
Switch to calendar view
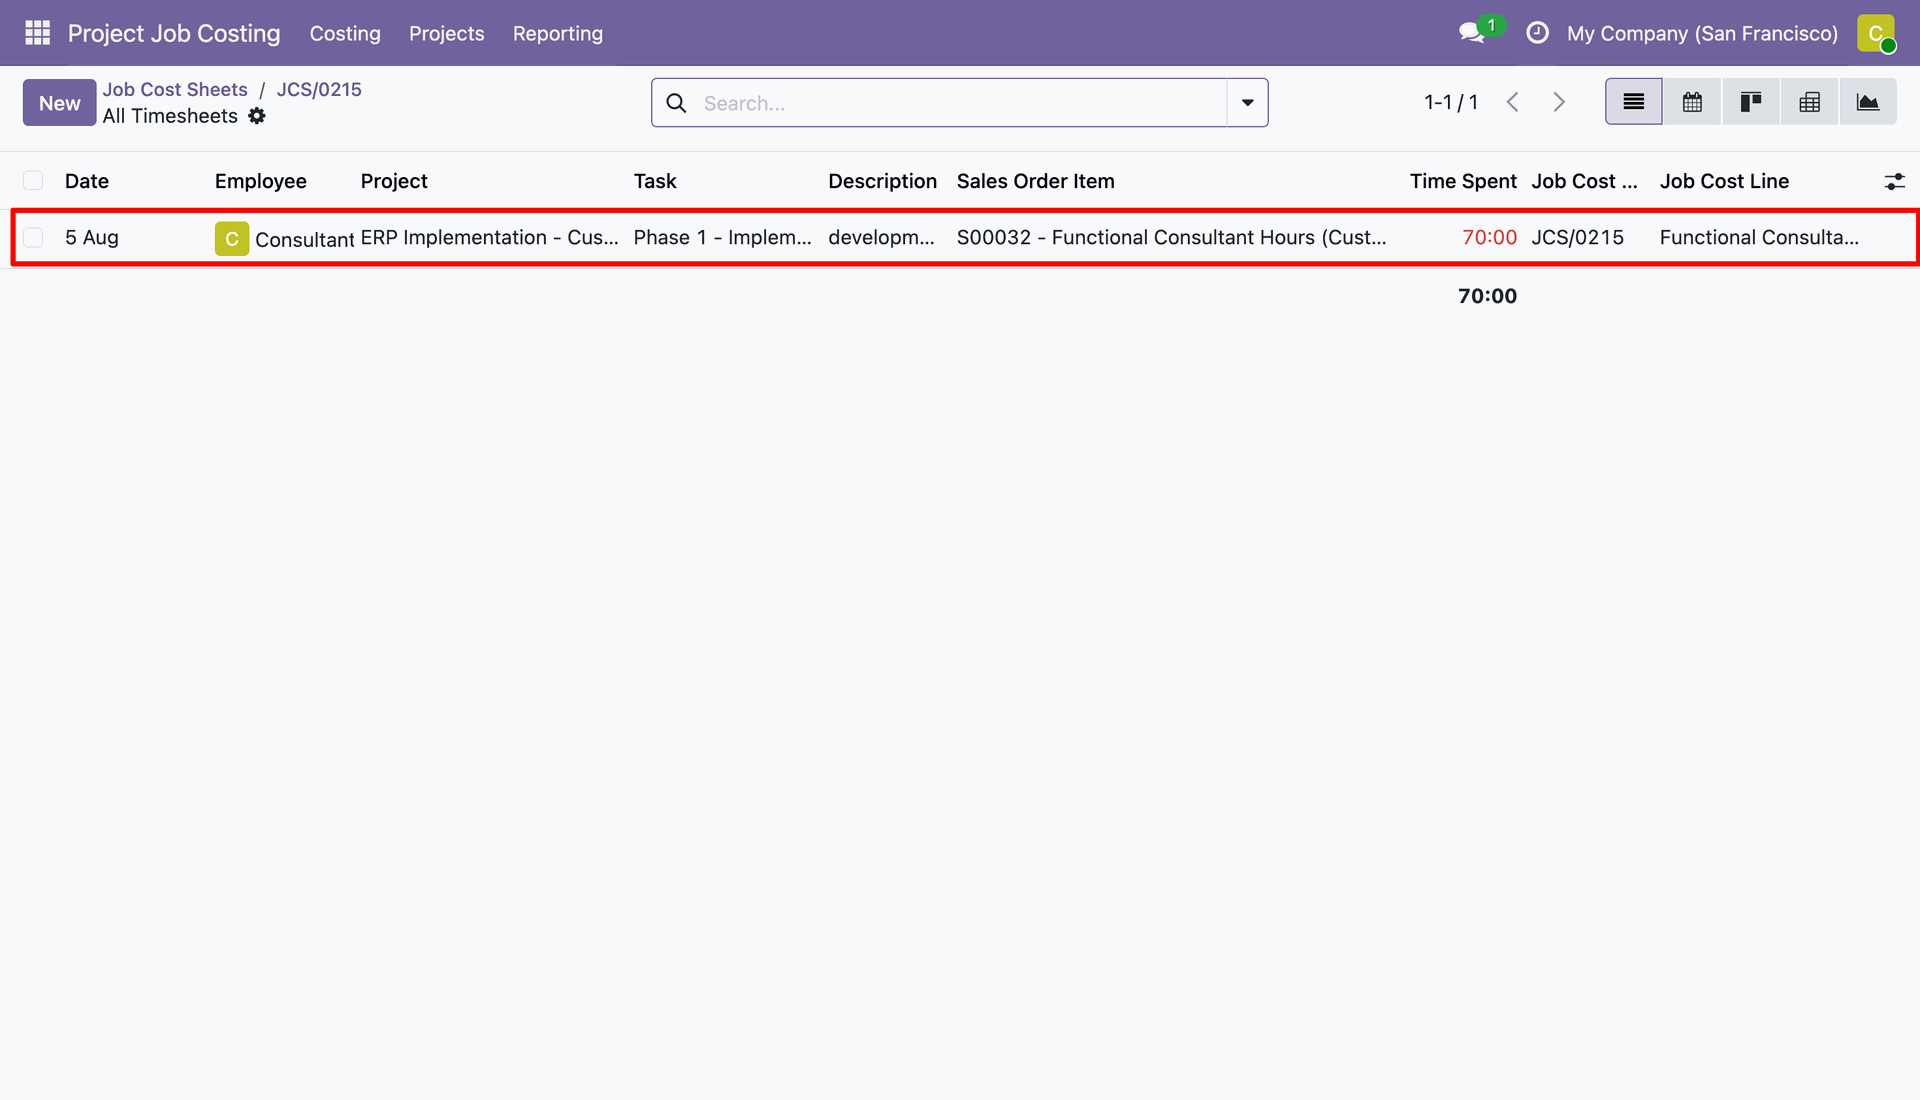[x=1692, y=102]
